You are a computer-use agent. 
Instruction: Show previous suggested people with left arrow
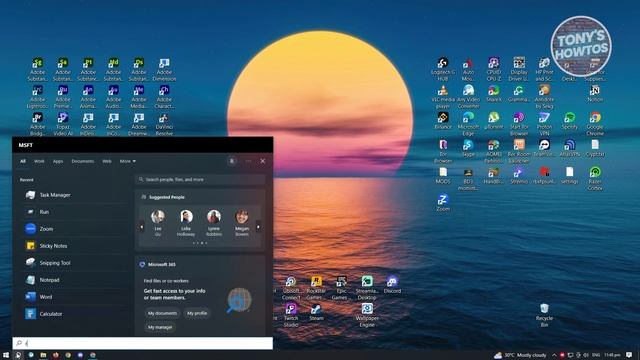click(142, 227)
